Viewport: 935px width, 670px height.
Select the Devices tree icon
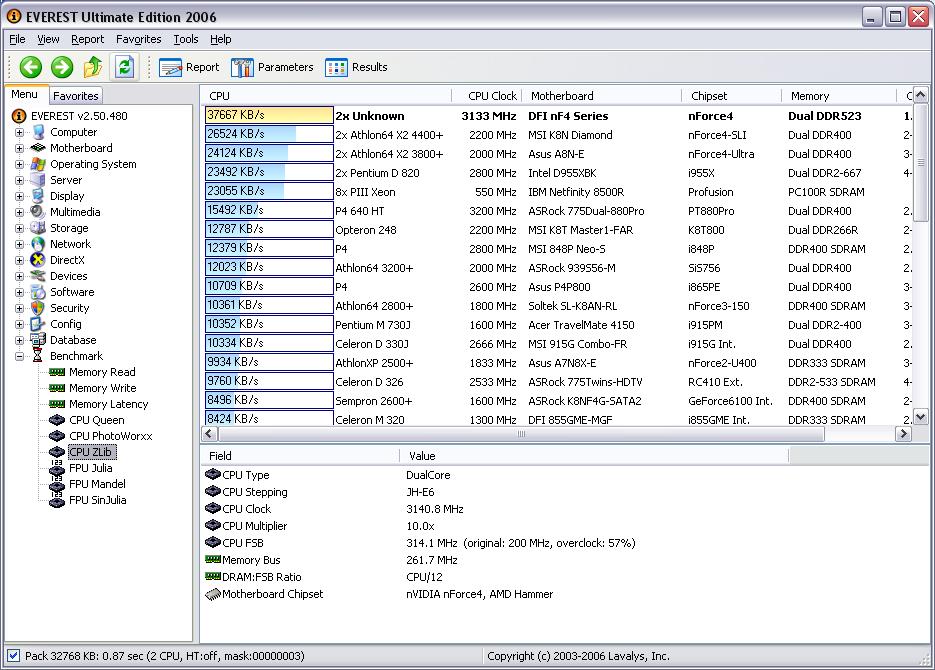(38, 276)
